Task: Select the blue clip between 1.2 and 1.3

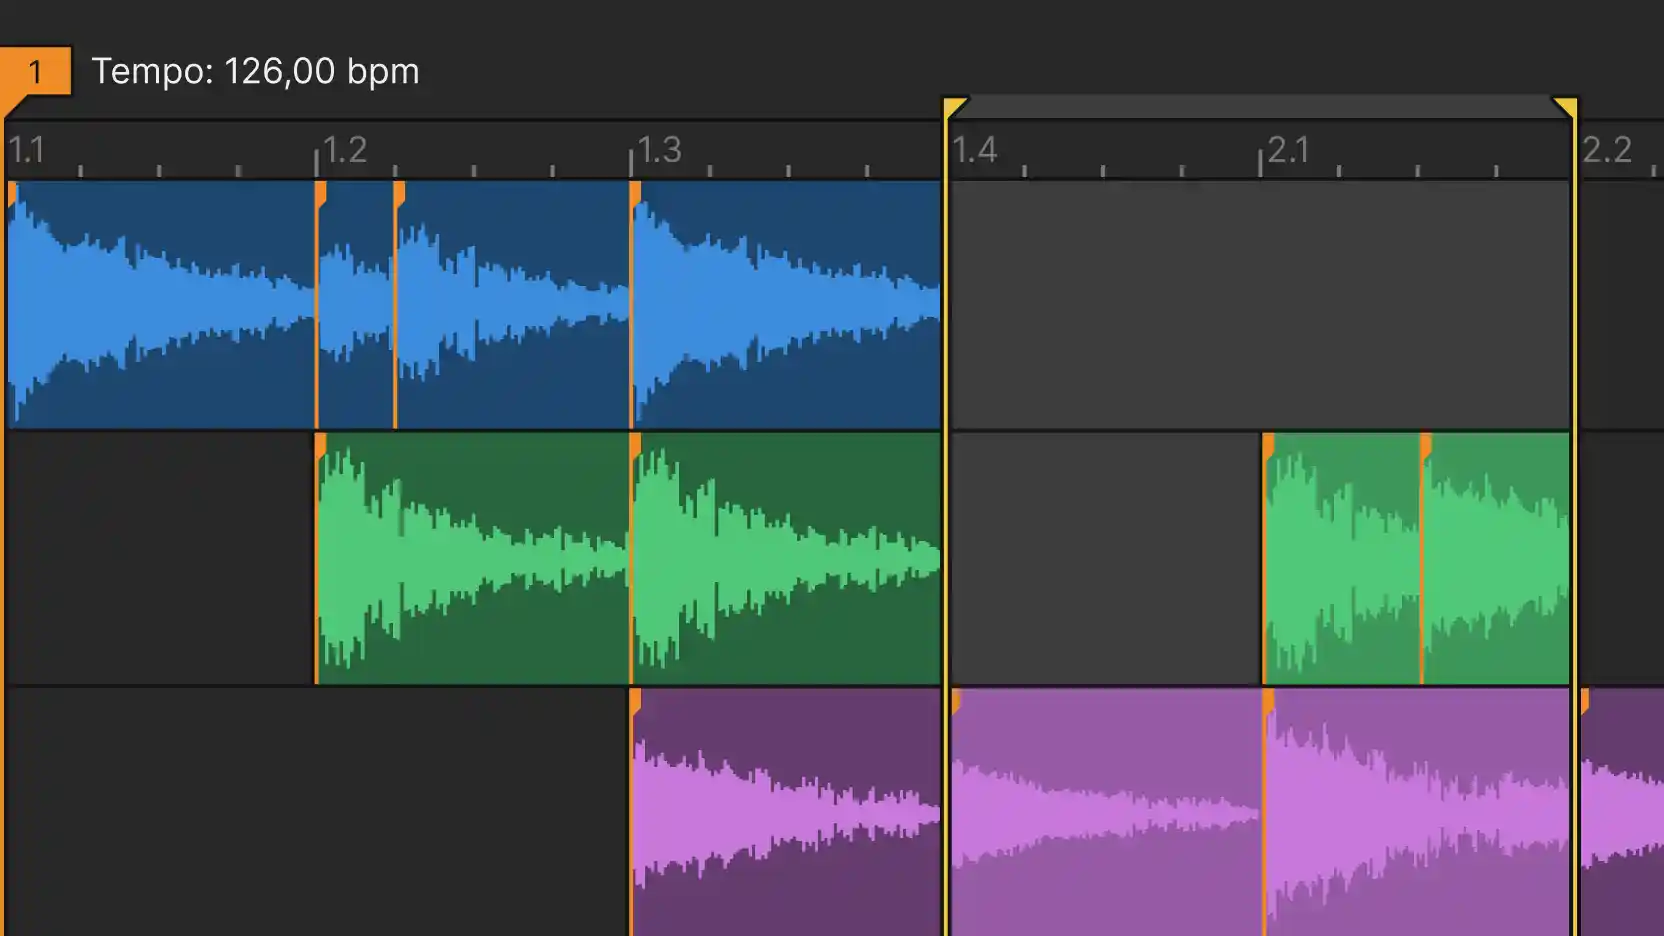Action: click(512, 305)
